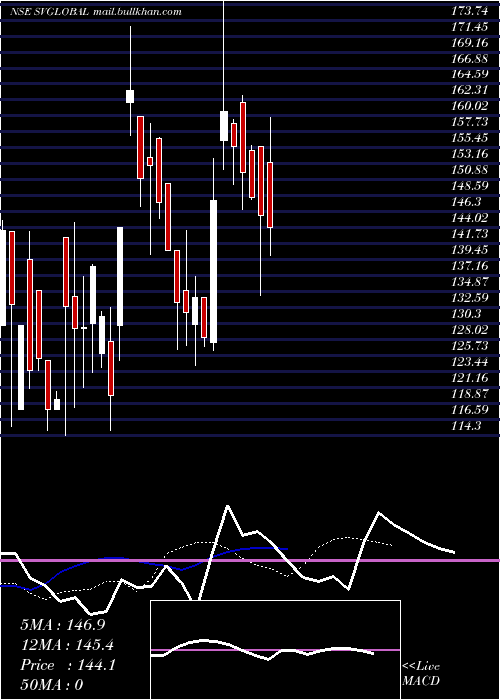
Task: Click the 162.31 price axis label
Action: tap(470, 90)
